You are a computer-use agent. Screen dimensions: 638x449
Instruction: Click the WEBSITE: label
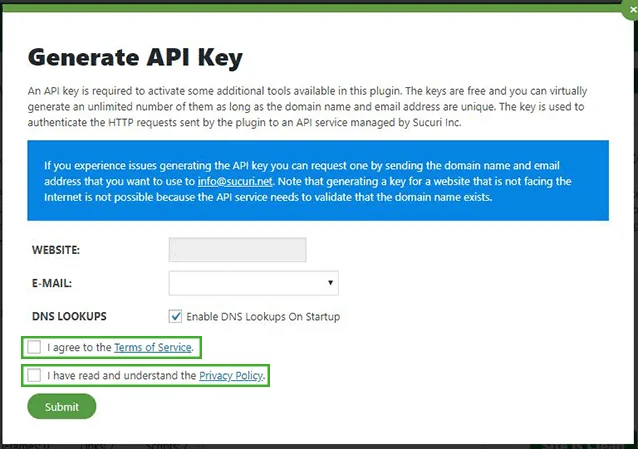click(56, 250)
